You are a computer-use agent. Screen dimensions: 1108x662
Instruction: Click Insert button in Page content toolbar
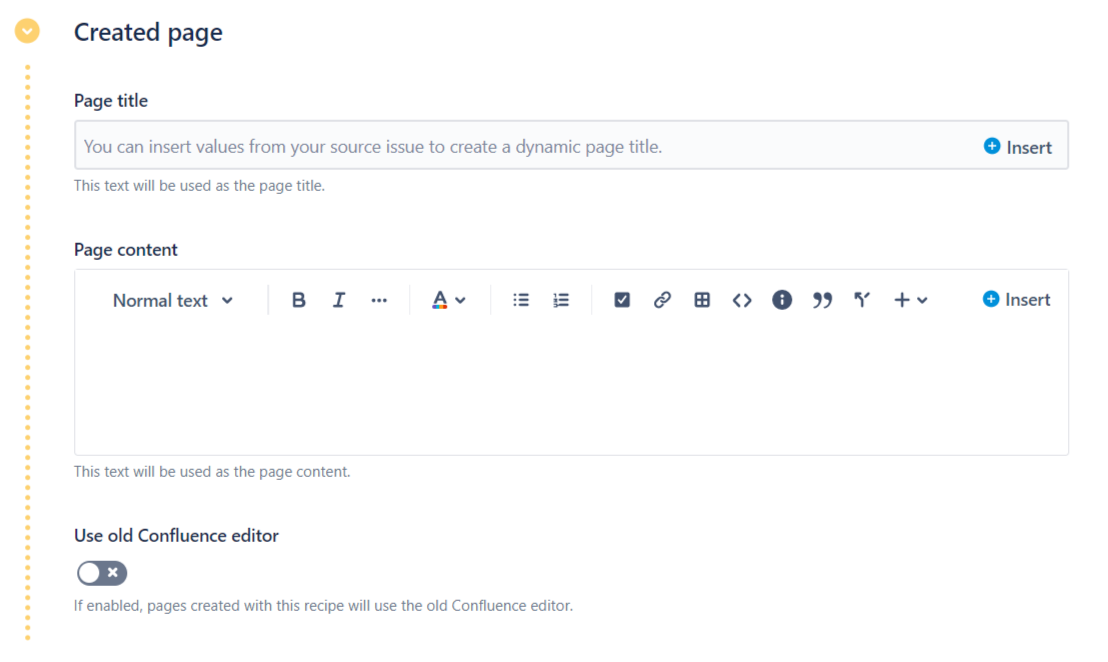1017,300
